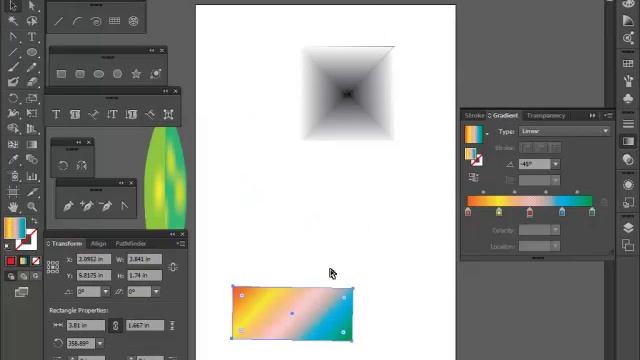Select the Gradient tool in main toolbar

click(32, 144)
